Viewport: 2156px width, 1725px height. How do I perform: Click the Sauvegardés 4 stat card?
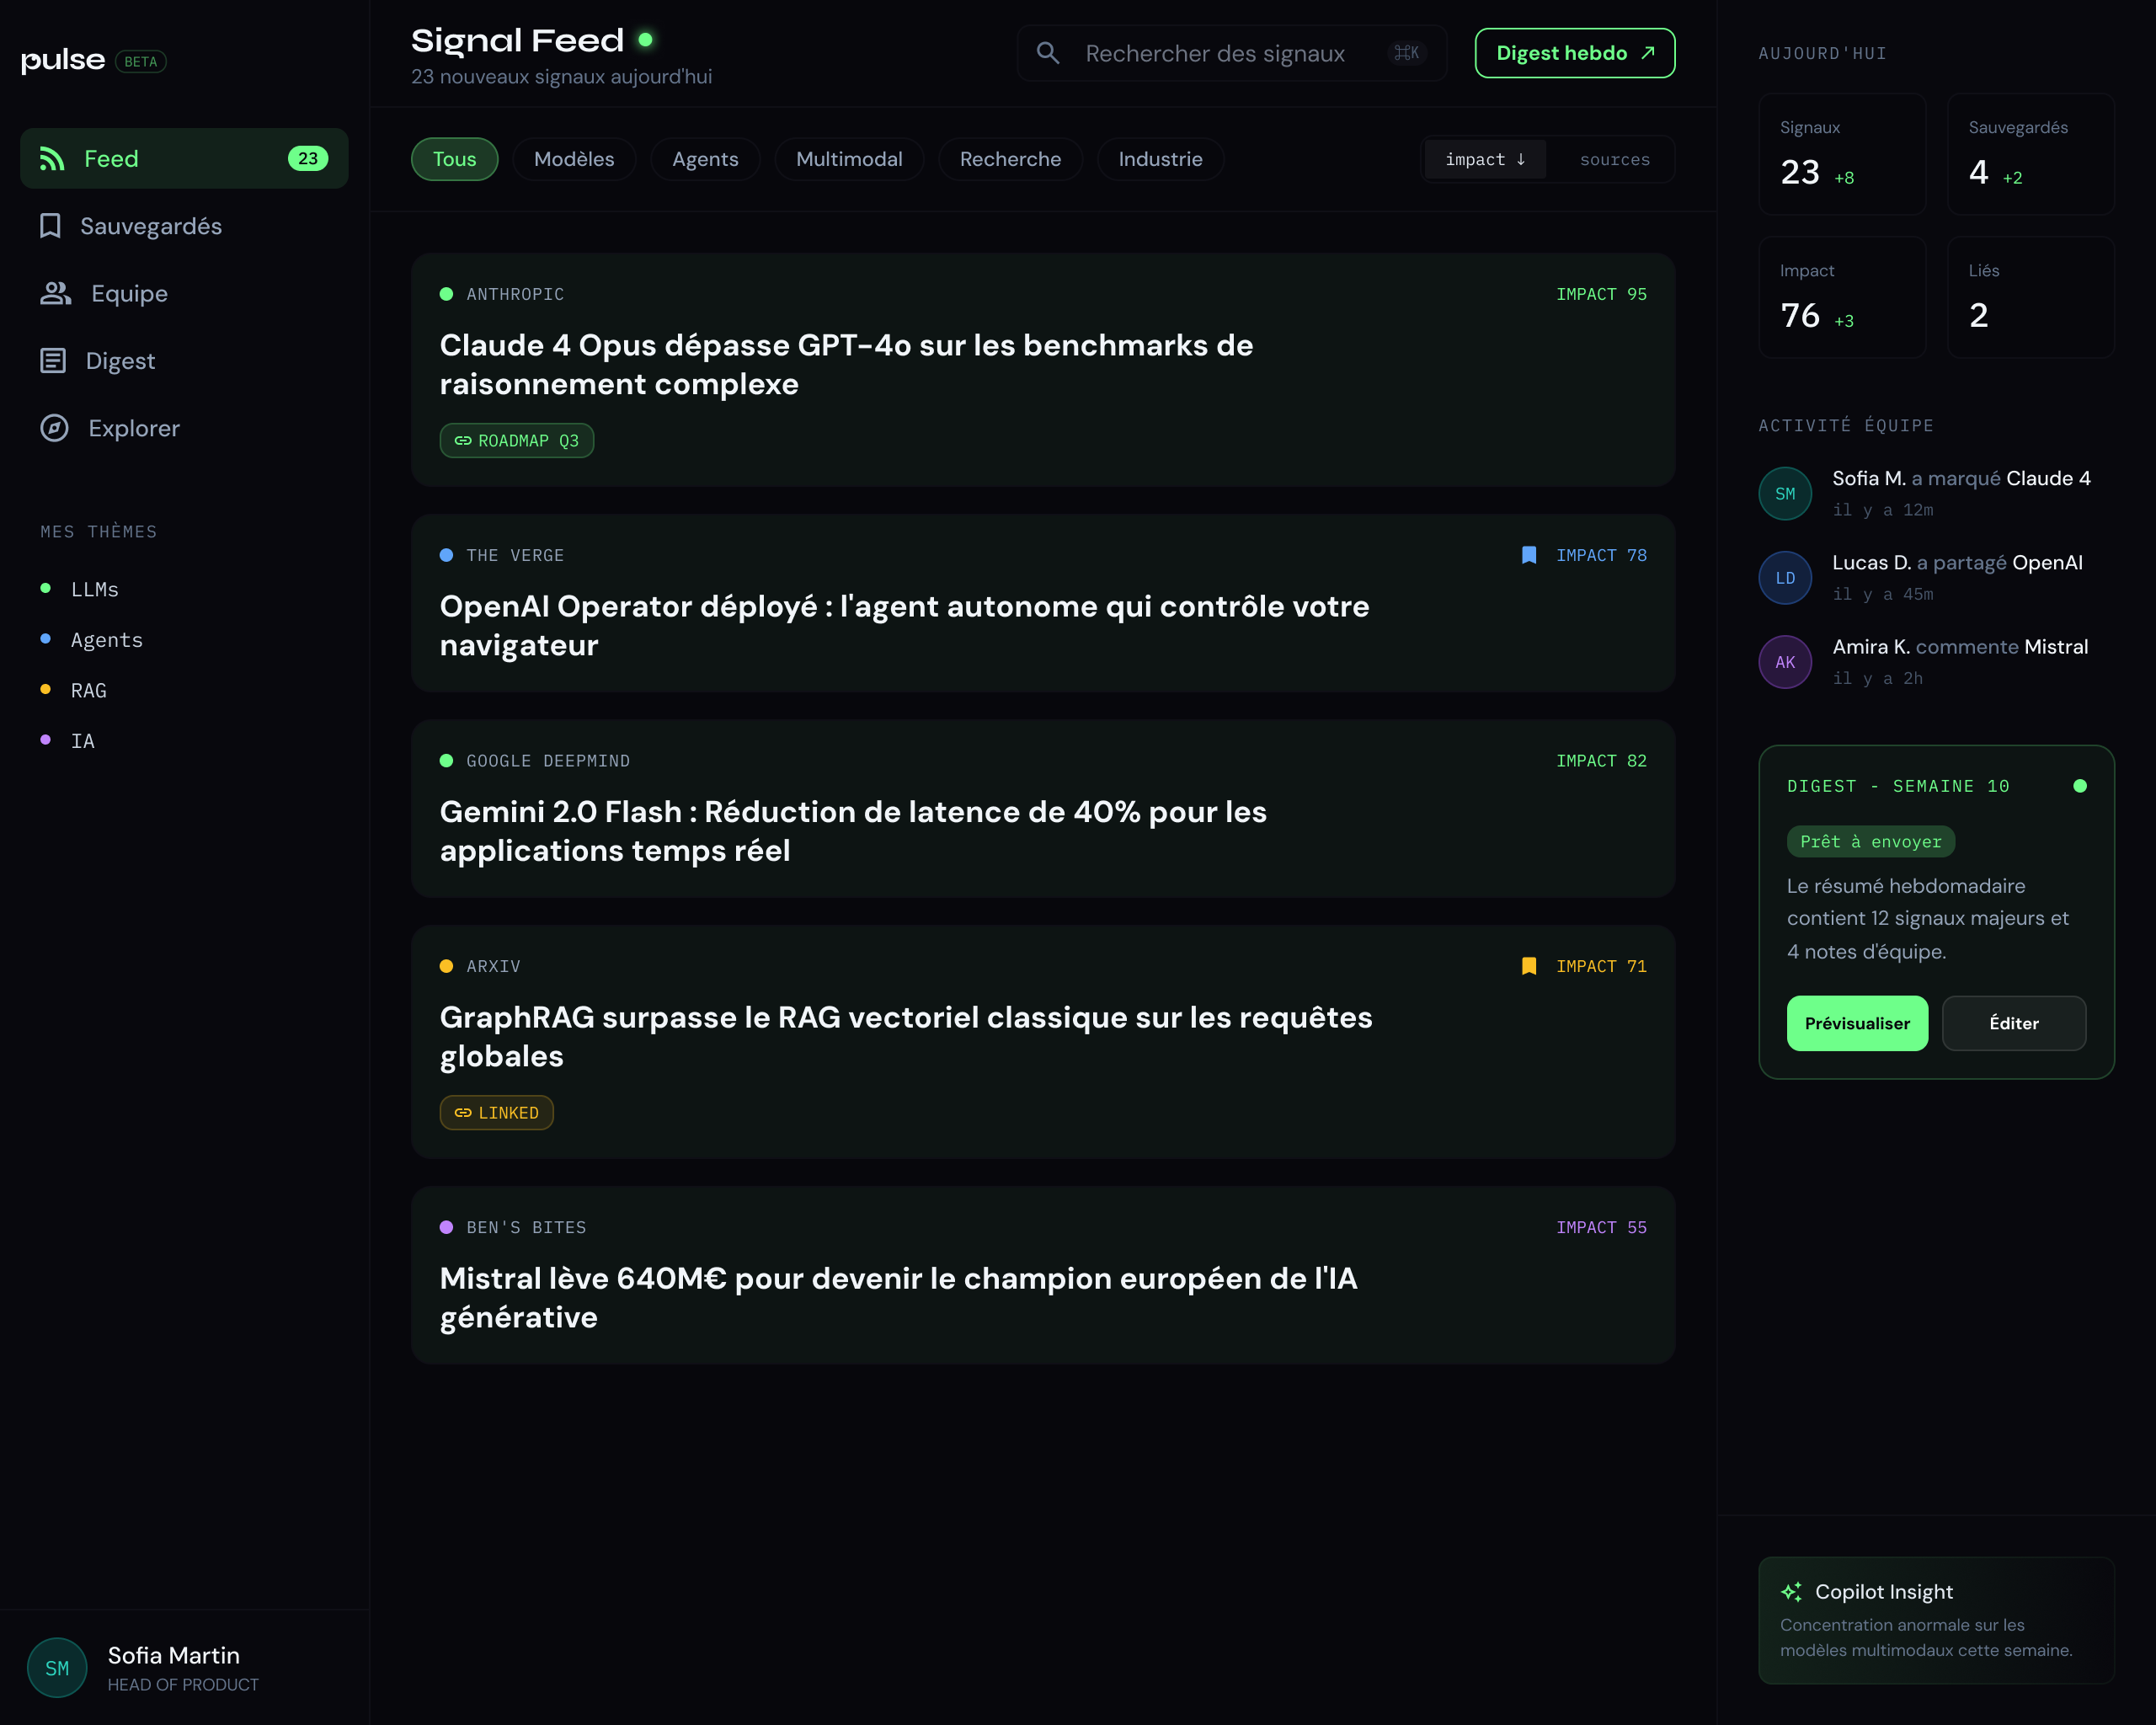pyautogui.click(x=2031, y=154)
